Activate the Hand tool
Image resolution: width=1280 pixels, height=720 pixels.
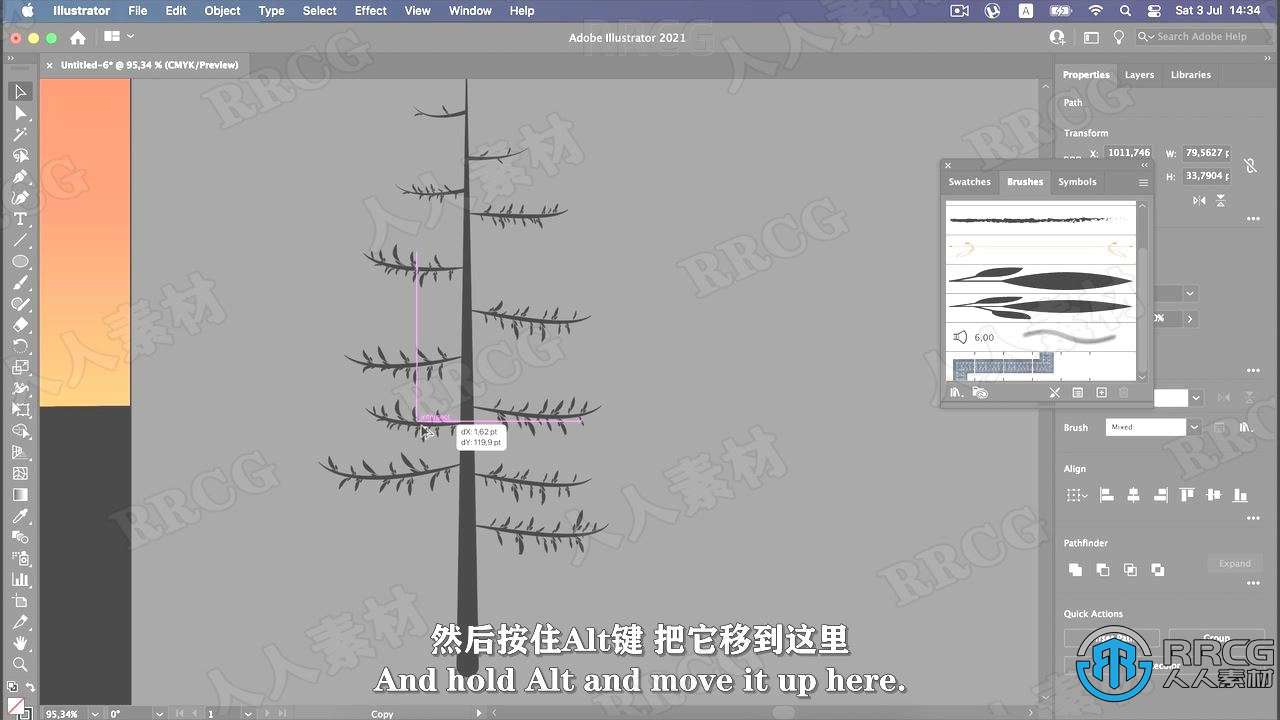[20, 643]
